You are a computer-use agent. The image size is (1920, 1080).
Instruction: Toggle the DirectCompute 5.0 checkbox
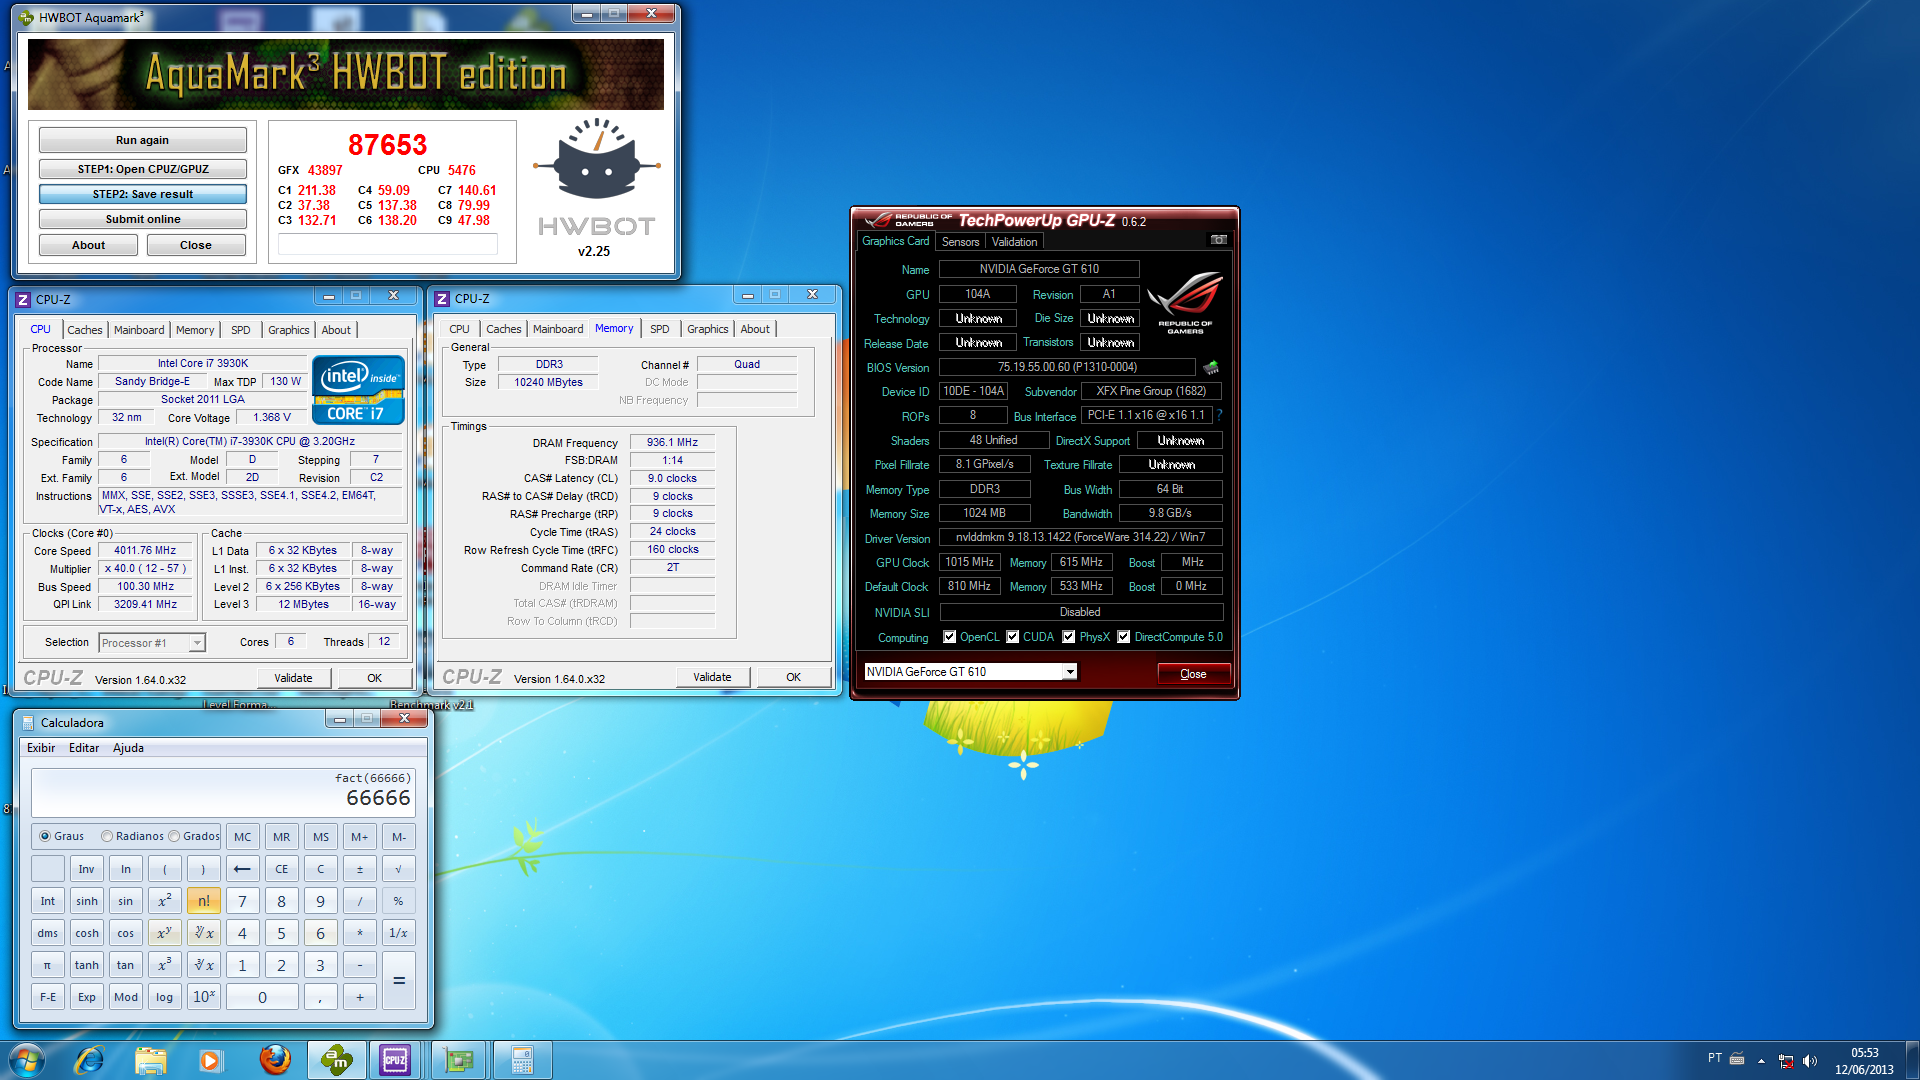[x=1124, y=637]
